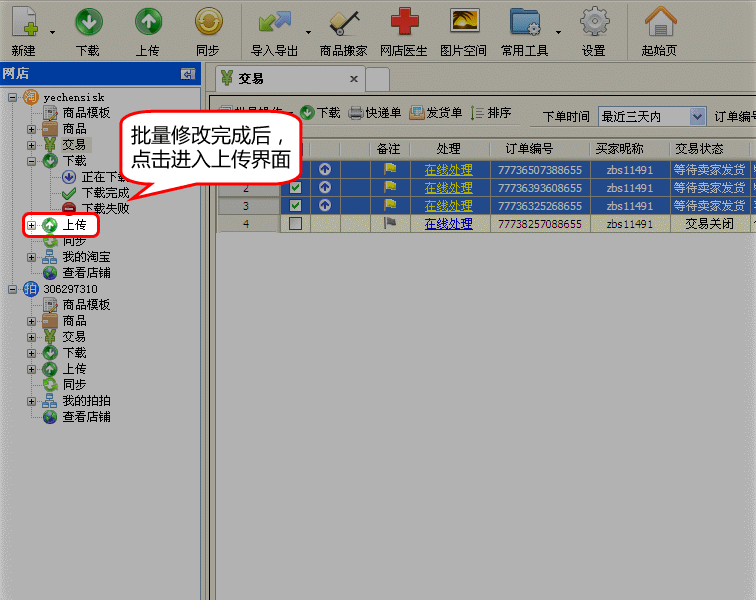Image resolution: width=756 pixels, height=600 pixels.
Task: Click the 上传 upload icon in top toolbar
Action: (x=148, y=22)
